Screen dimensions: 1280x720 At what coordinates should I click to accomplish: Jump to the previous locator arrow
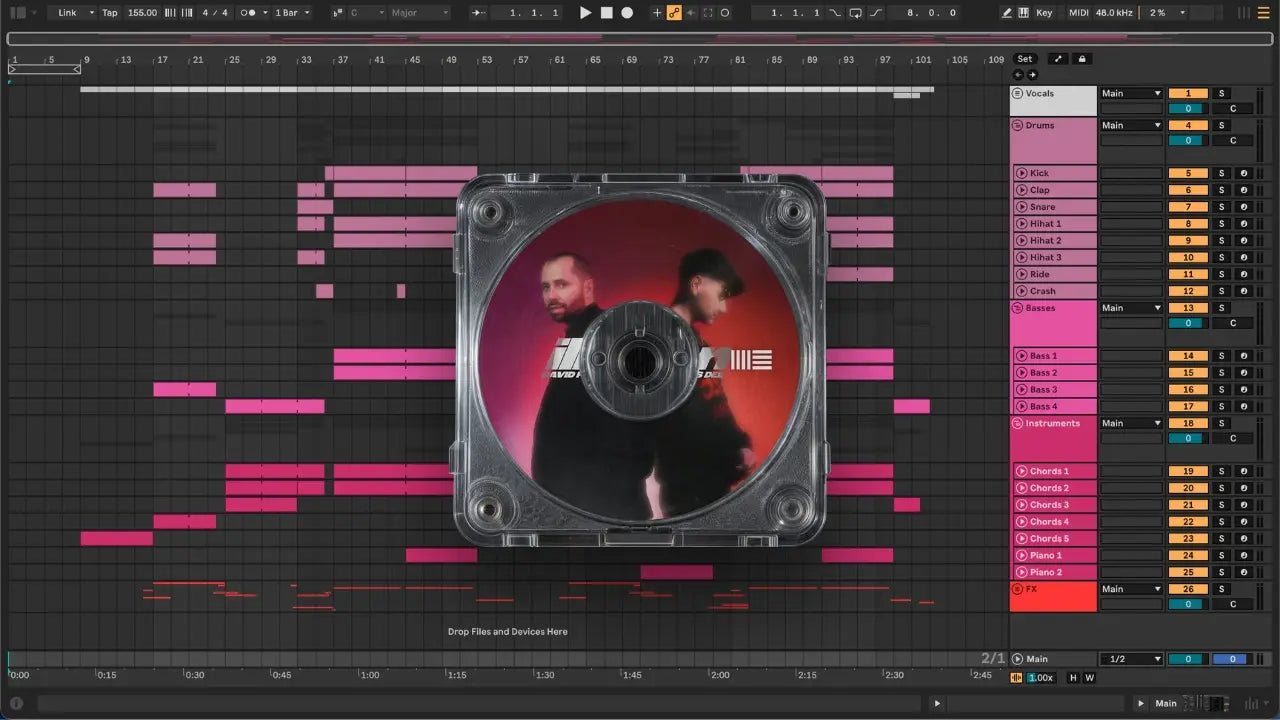tap(1019, 75)
